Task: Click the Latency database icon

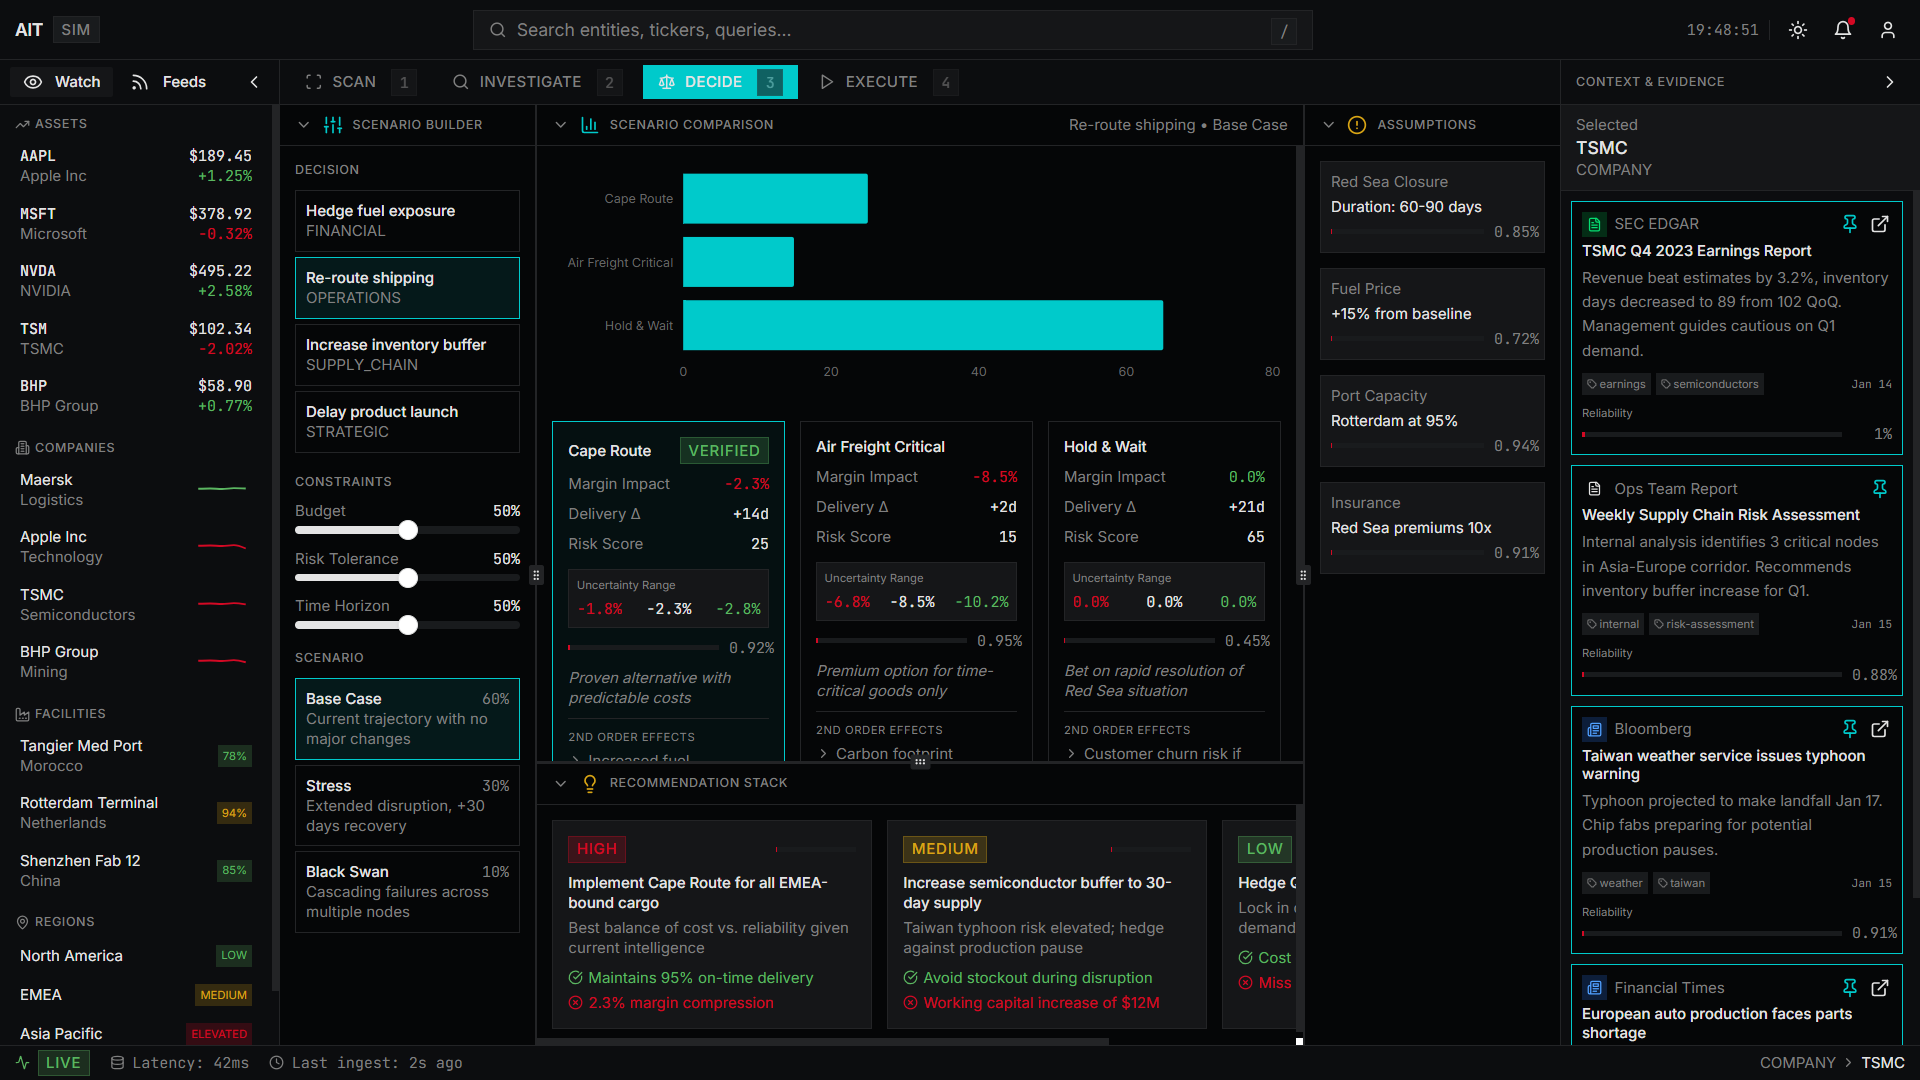Action: point(117,1063)
